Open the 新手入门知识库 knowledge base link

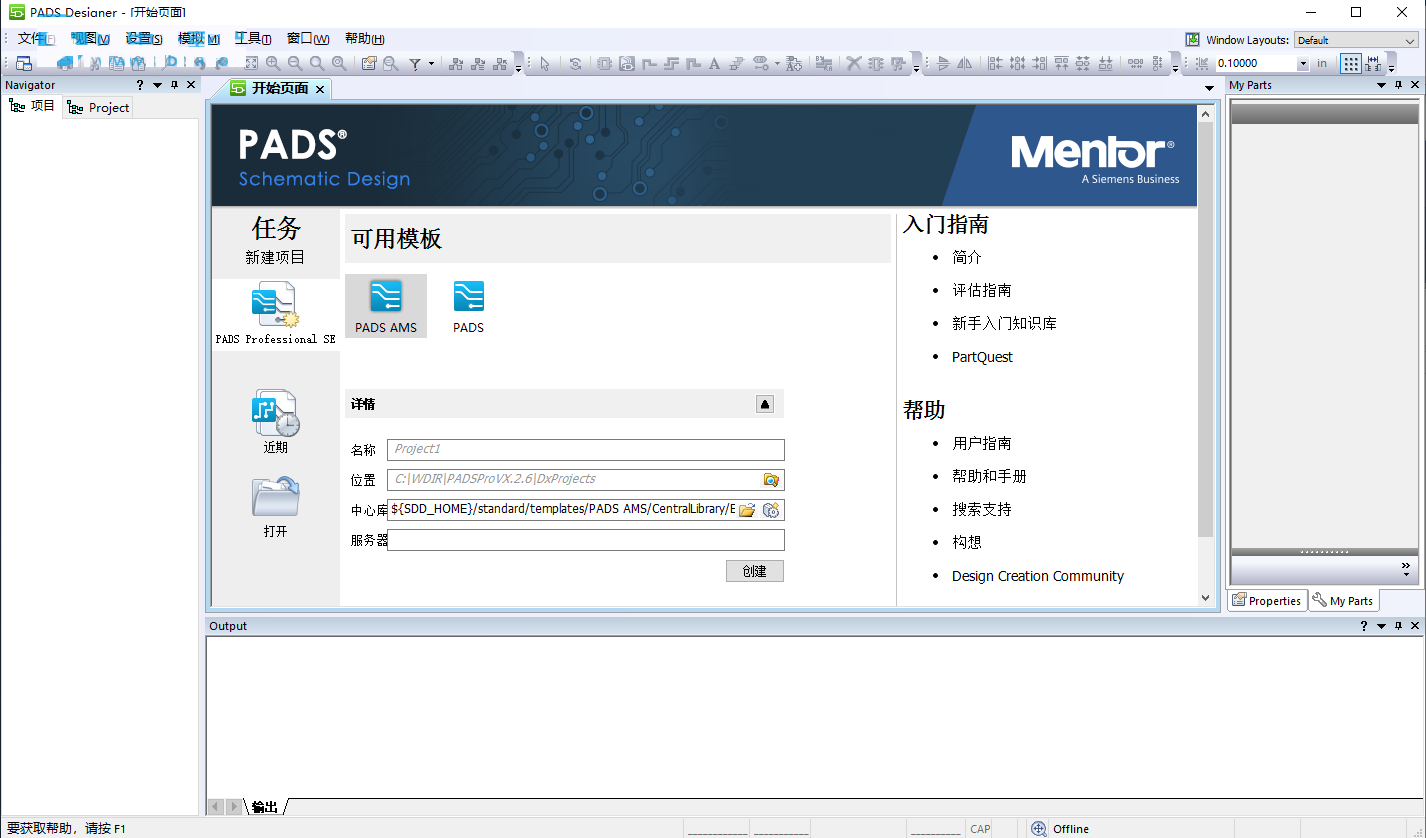pyautogui.click(x=1004, y=323)
